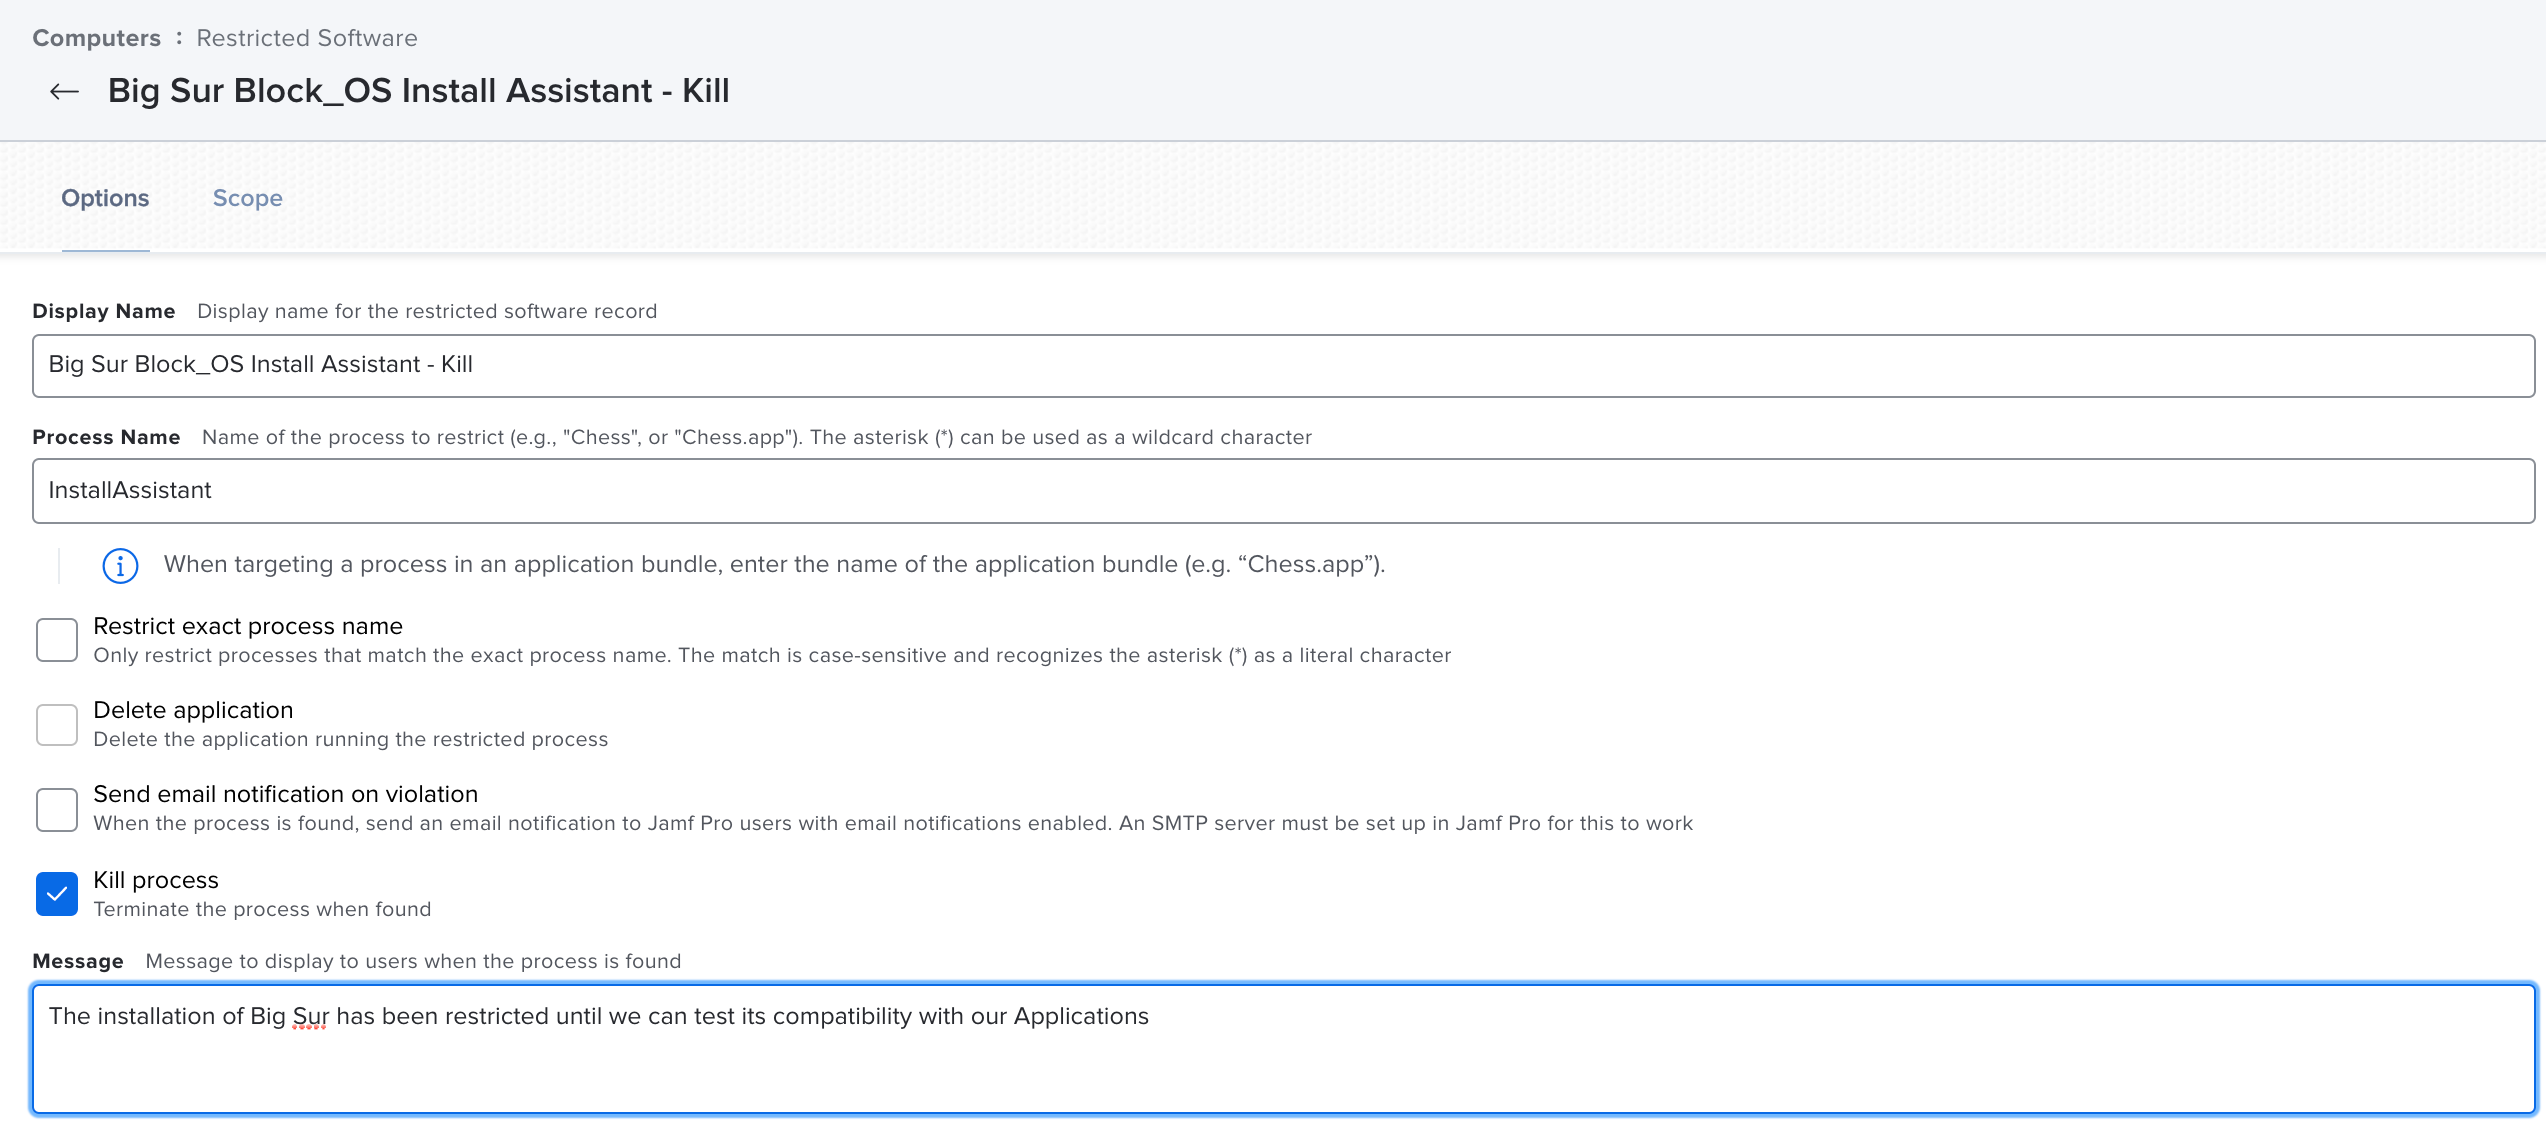Click the 'Process Name' label
Viewport: 2546px width, 1124px height.
tap(106, 437)
